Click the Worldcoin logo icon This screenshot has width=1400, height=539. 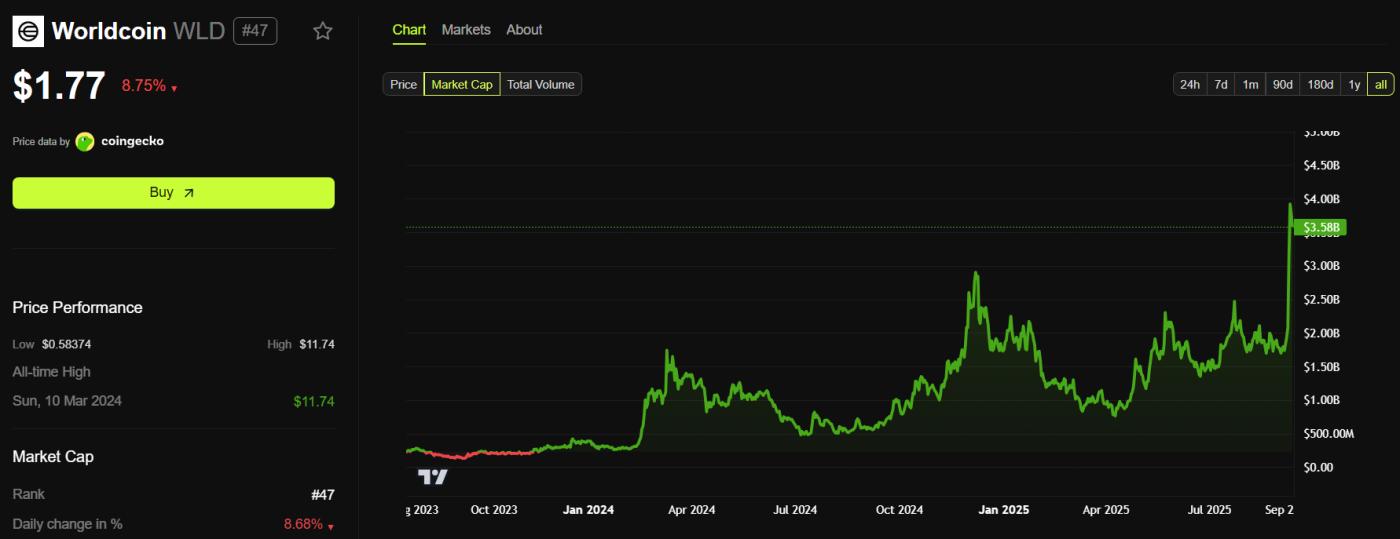point(28,31)
